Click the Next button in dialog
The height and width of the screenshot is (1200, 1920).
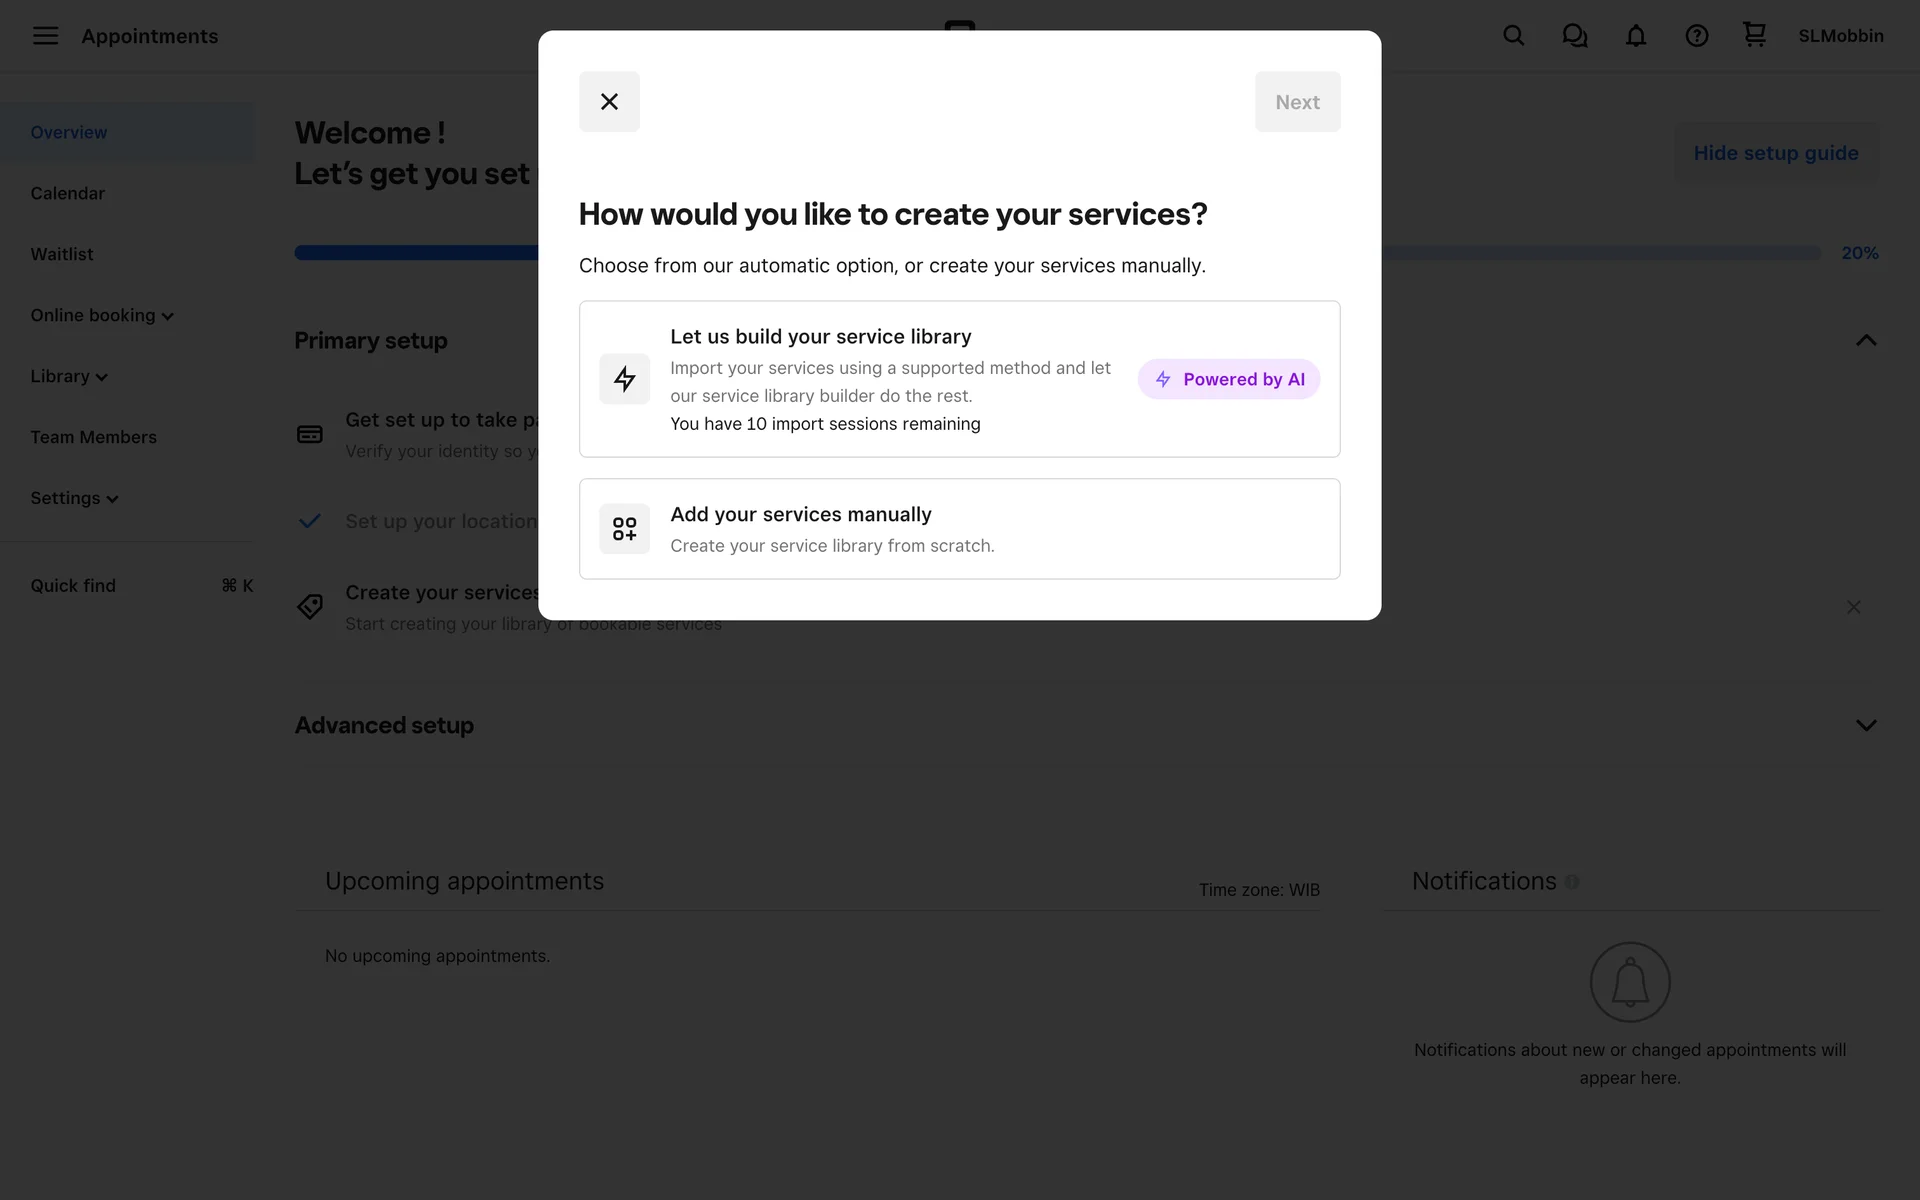pyautogui.click(x=1297, y=102)
